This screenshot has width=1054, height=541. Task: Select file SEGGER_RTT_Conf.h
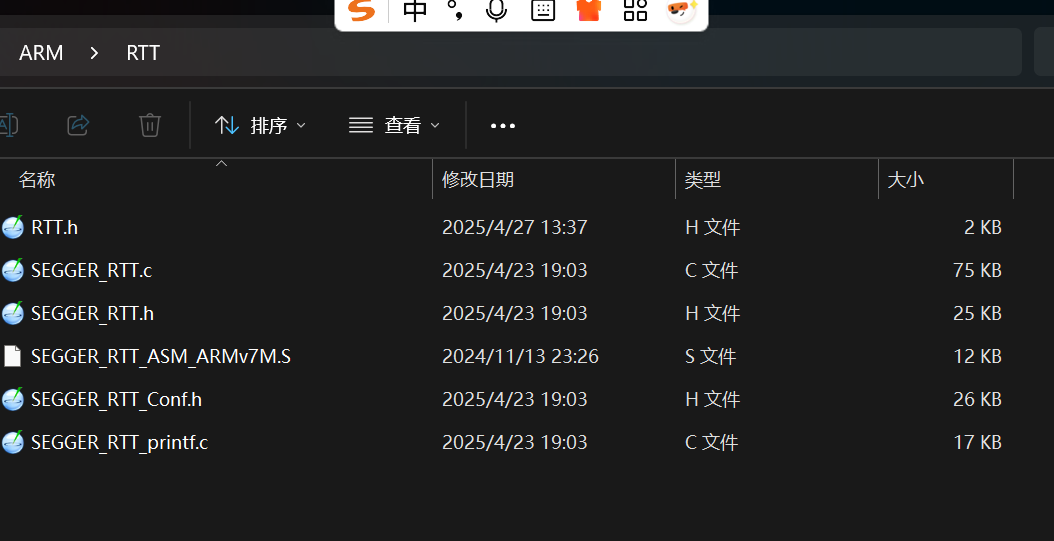point(116,399)
